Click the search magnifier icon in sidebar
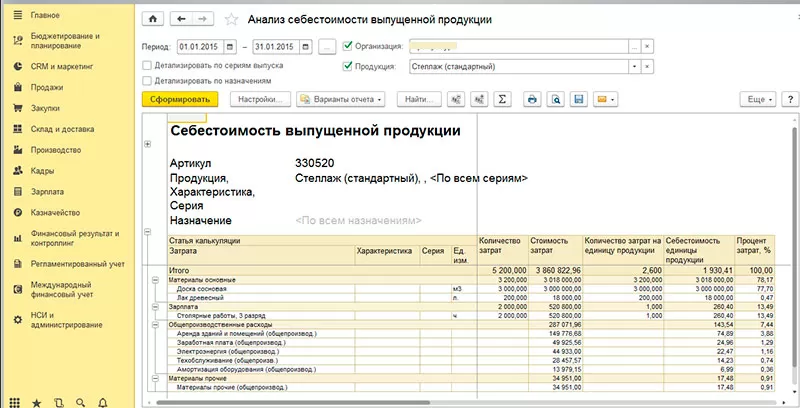 click(x=80, y=402)
